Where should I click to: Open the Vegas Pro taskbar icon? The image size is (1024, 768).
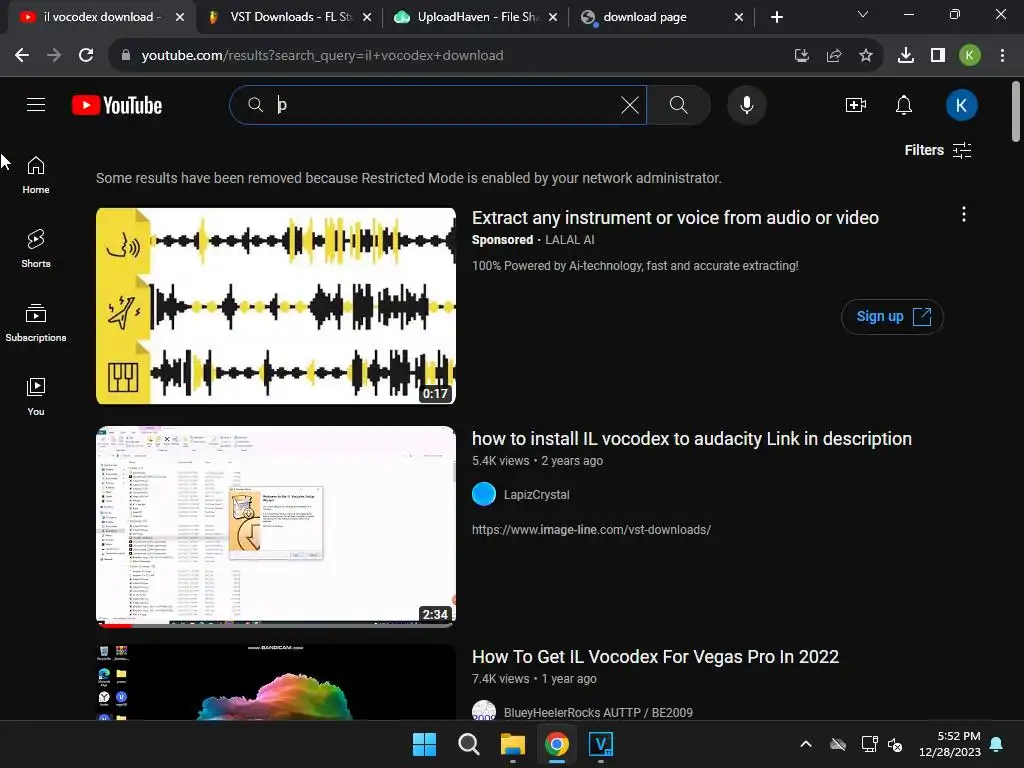[x=601, y=744]
